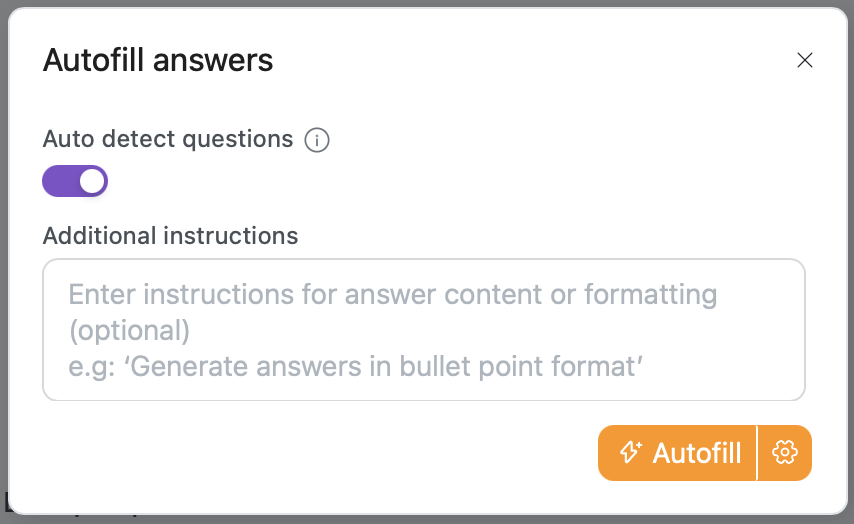854x524 pixels.
Task: Disable the Auto detect questions toggle
Action: tap(75, 181)
